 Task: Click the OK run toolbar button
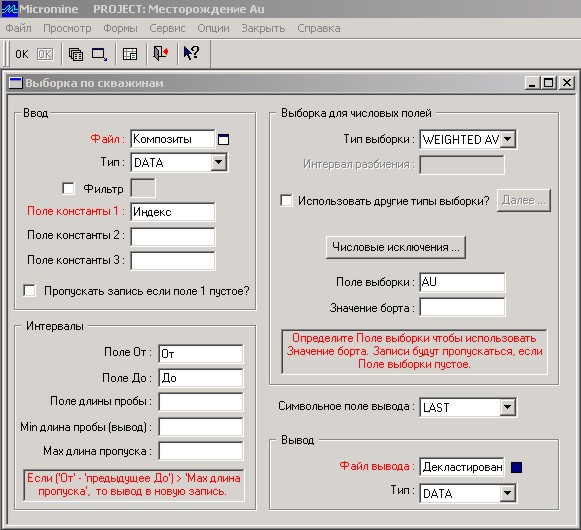click(21, 54)
